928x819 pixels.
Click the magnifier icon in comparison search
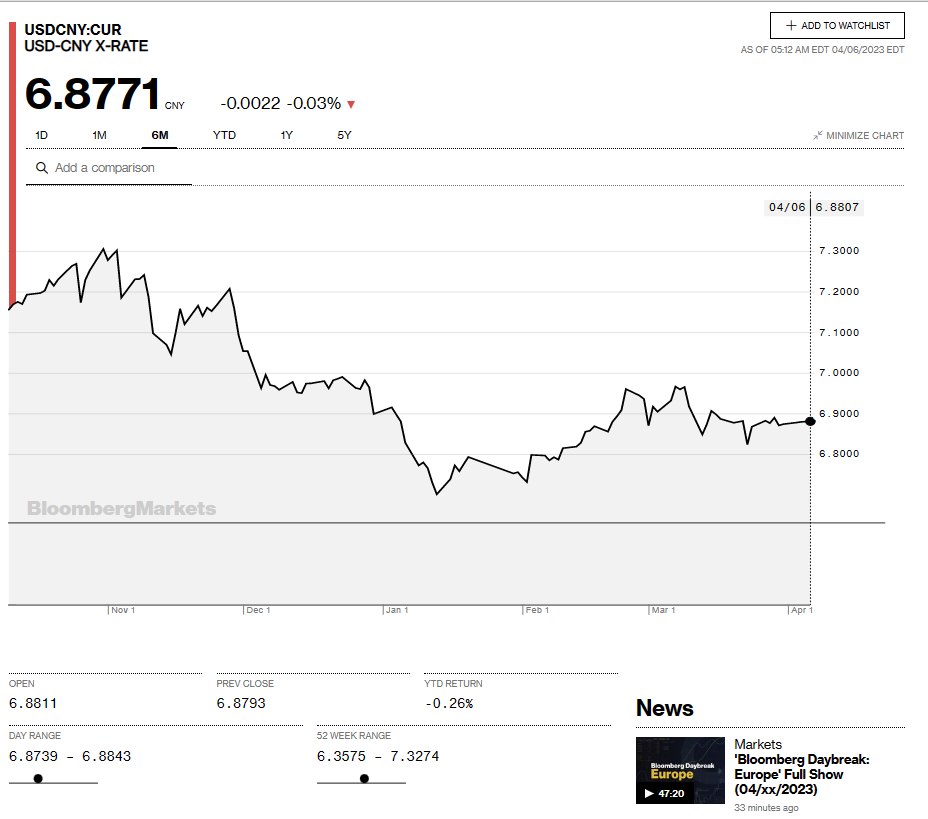(x=42, y=168)
